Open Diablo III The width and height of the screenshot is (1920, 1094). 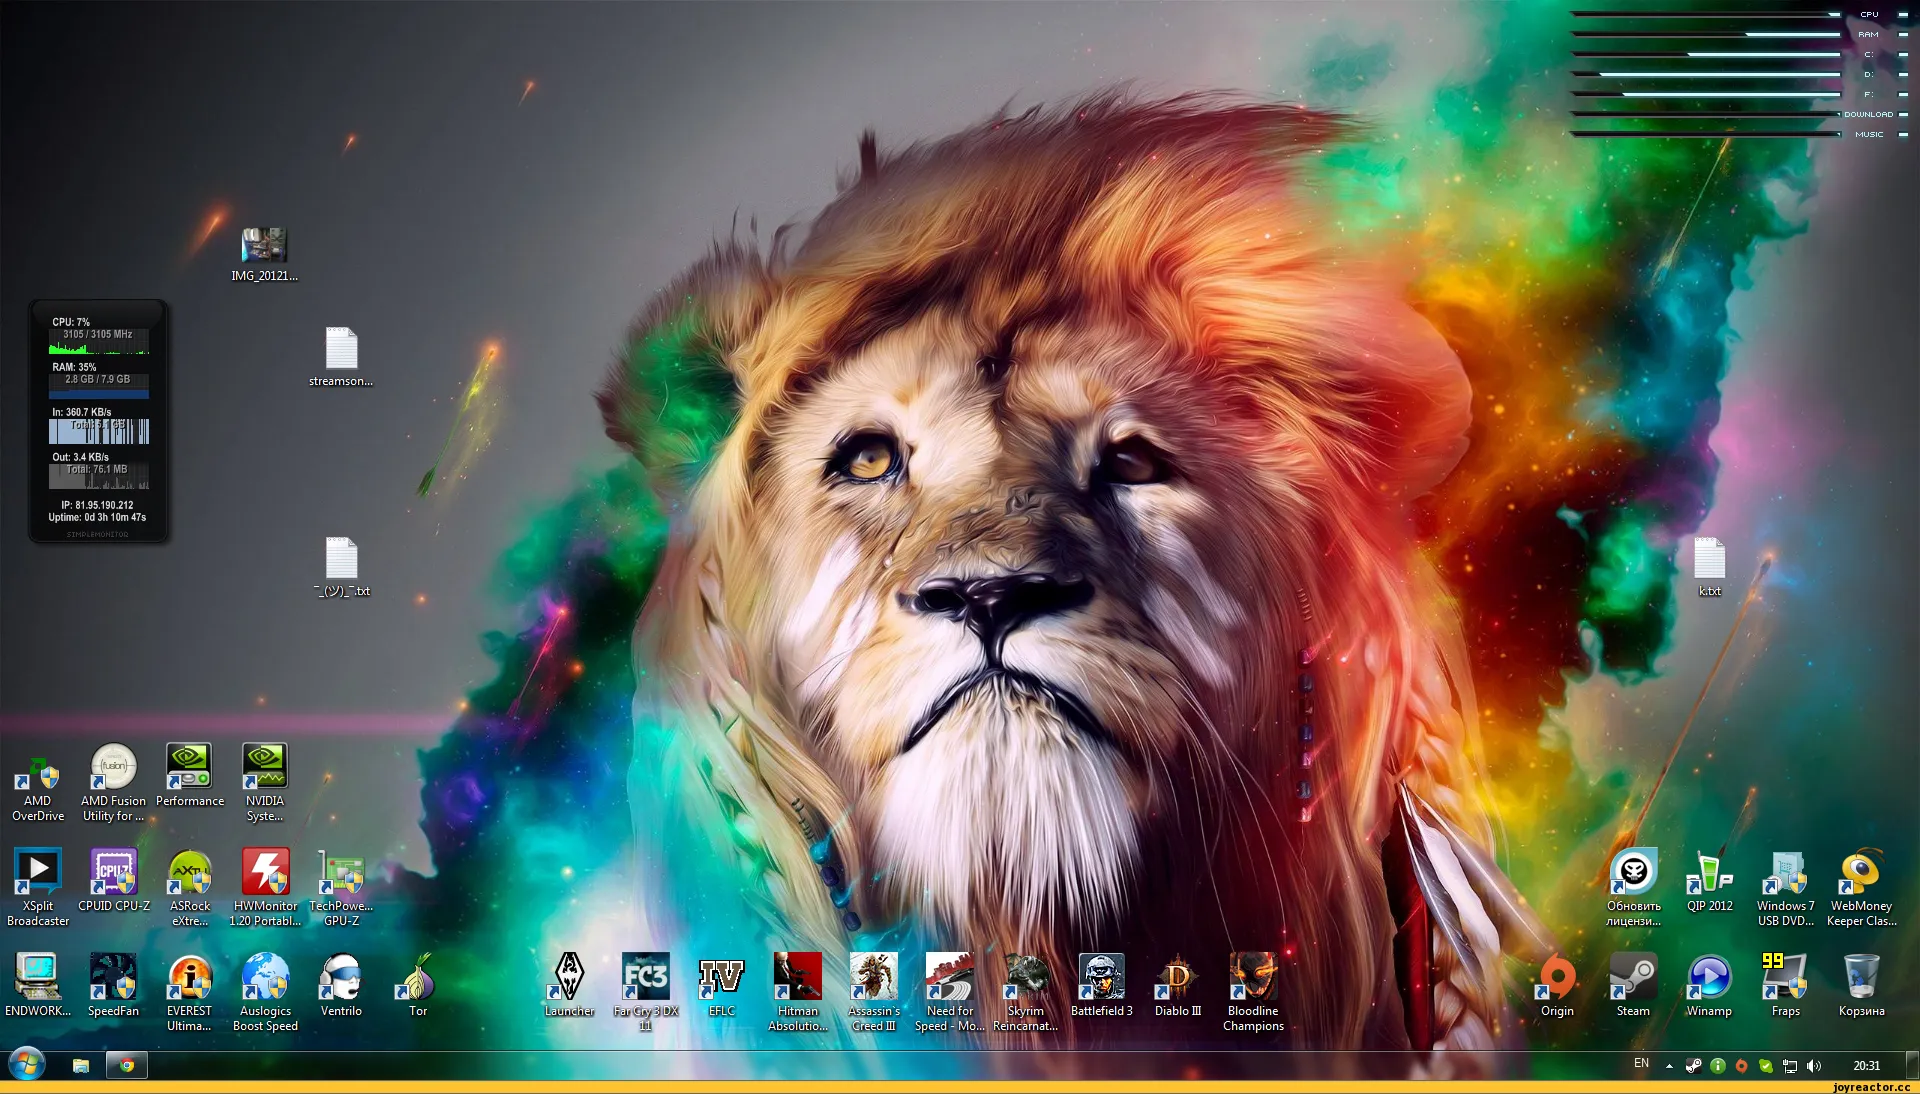(1177, 985)
